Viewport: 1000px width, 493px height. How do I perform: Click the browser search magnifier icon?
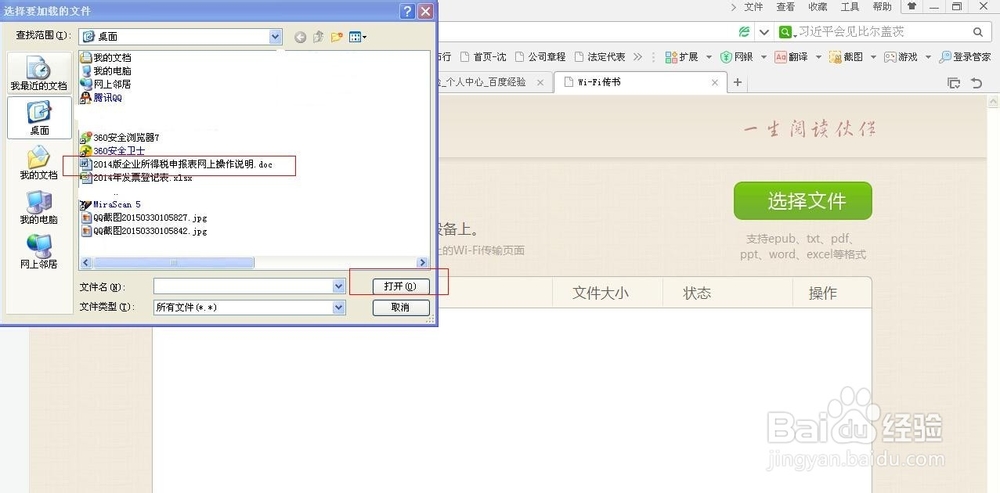point(978,32)
